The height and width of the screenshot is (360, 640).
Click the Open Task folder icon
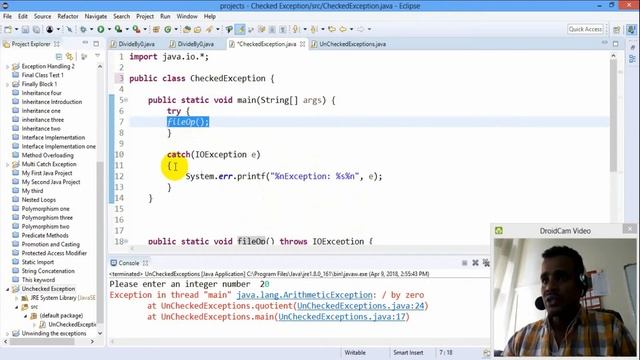pyautogui.click(x=198, y=29)
